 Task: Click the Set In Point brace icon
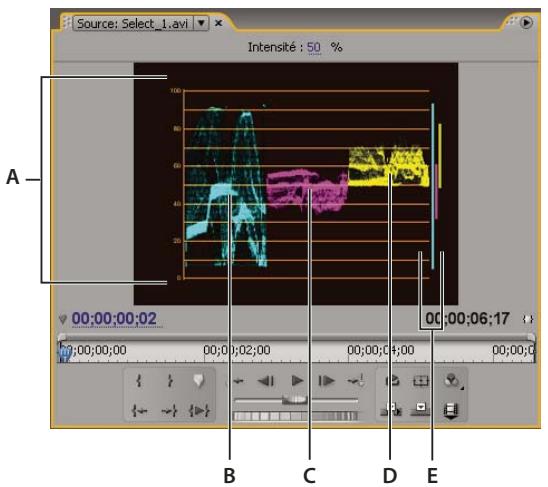139,380
